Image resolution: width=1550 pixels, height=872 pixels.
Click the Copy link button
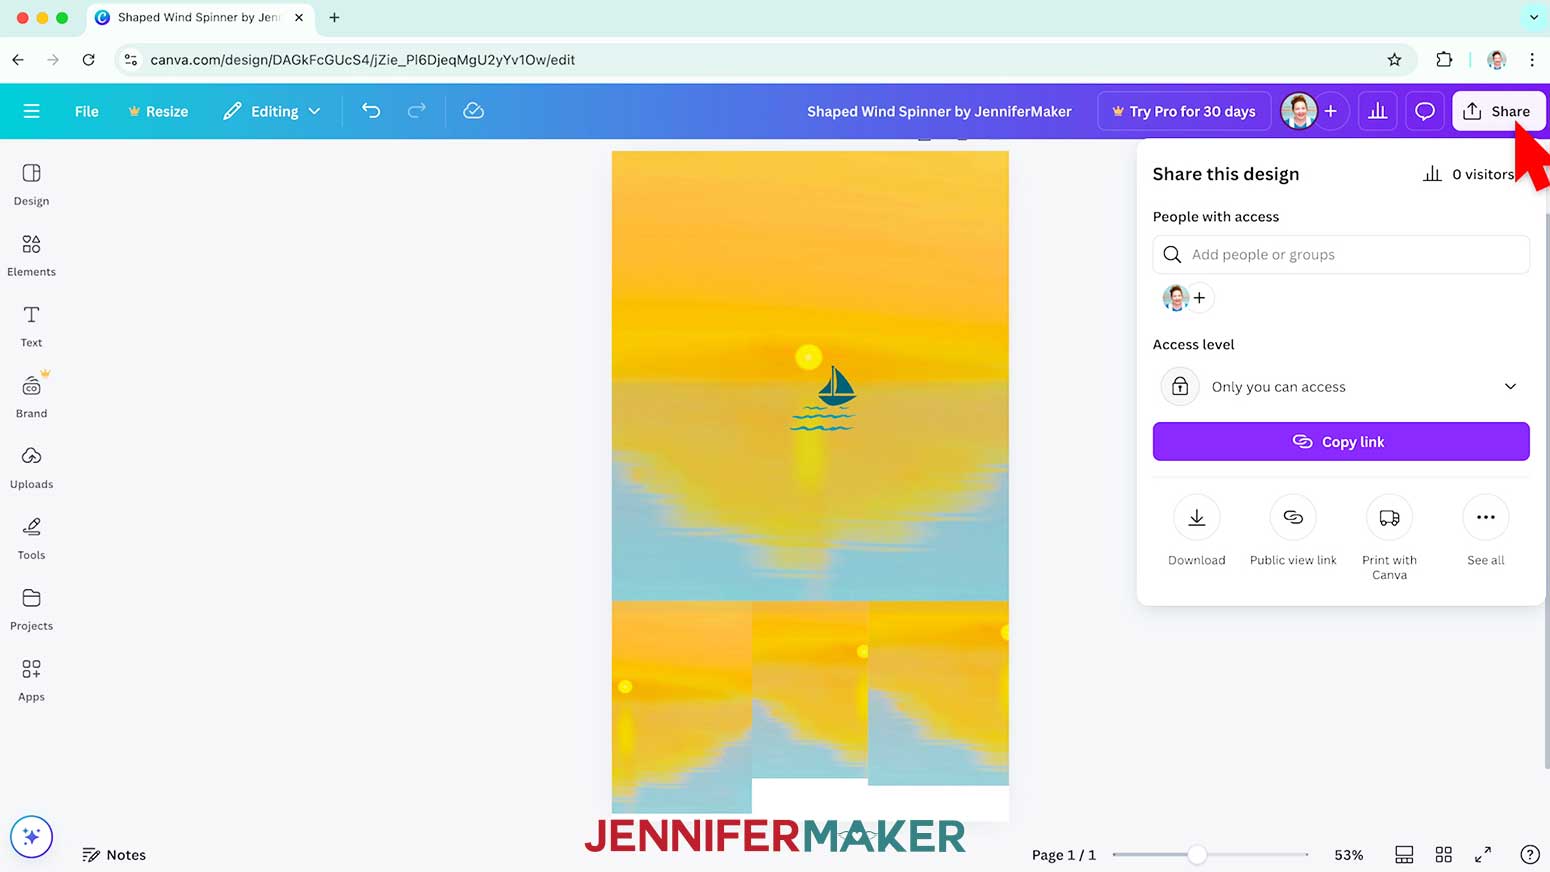[x=1341, y=441]
